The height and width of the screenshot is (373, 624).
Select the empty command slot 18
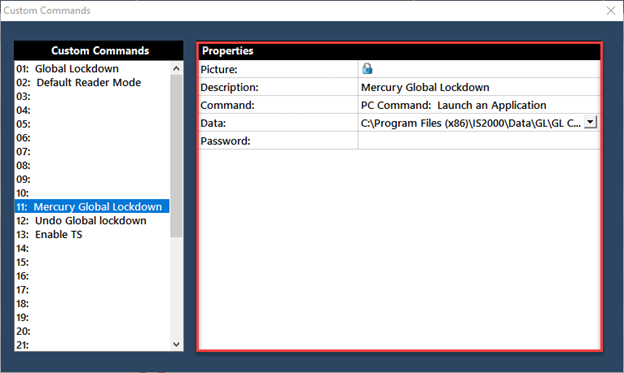tap(92, 303)
